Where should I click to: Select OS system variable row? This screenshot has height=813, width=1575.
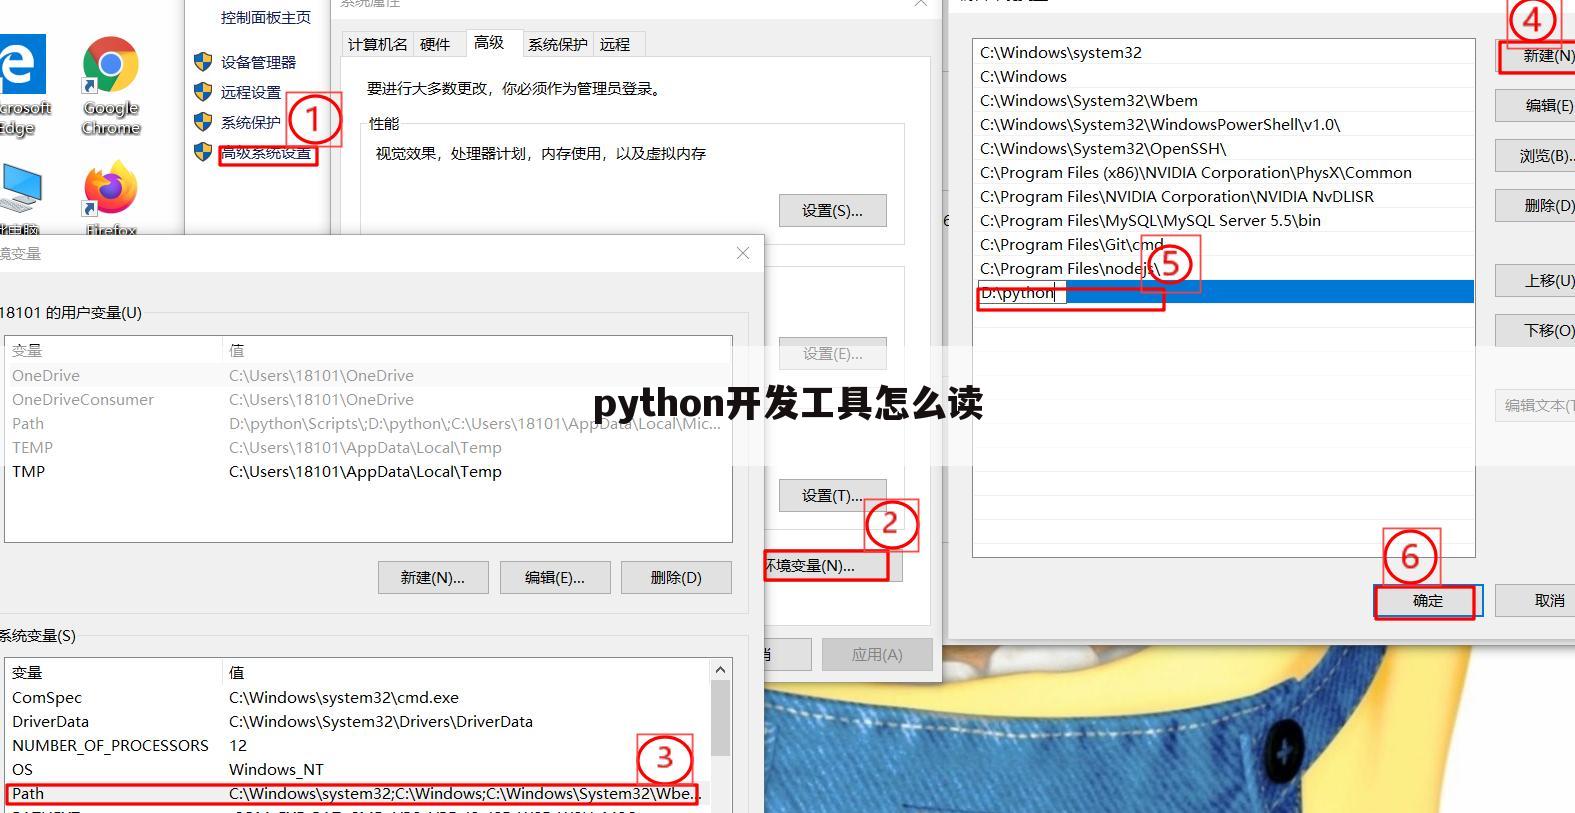pyautogui.click(x=358, y=769)
